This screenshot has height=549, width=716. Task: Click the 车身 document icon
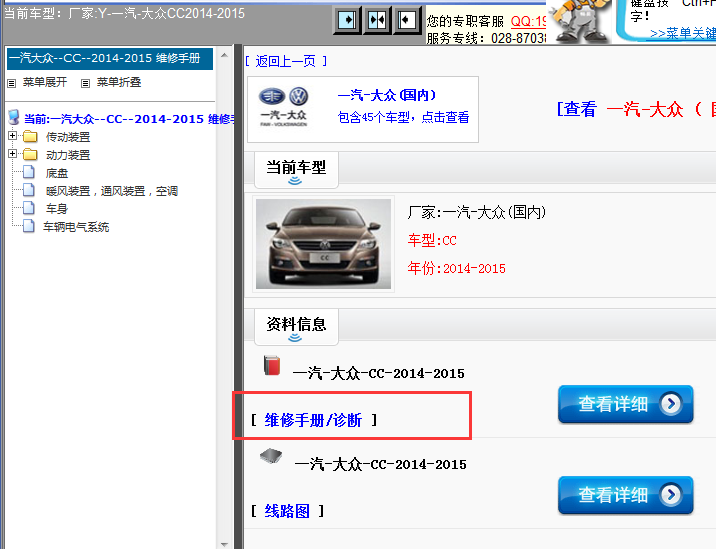tap(29, 208)
